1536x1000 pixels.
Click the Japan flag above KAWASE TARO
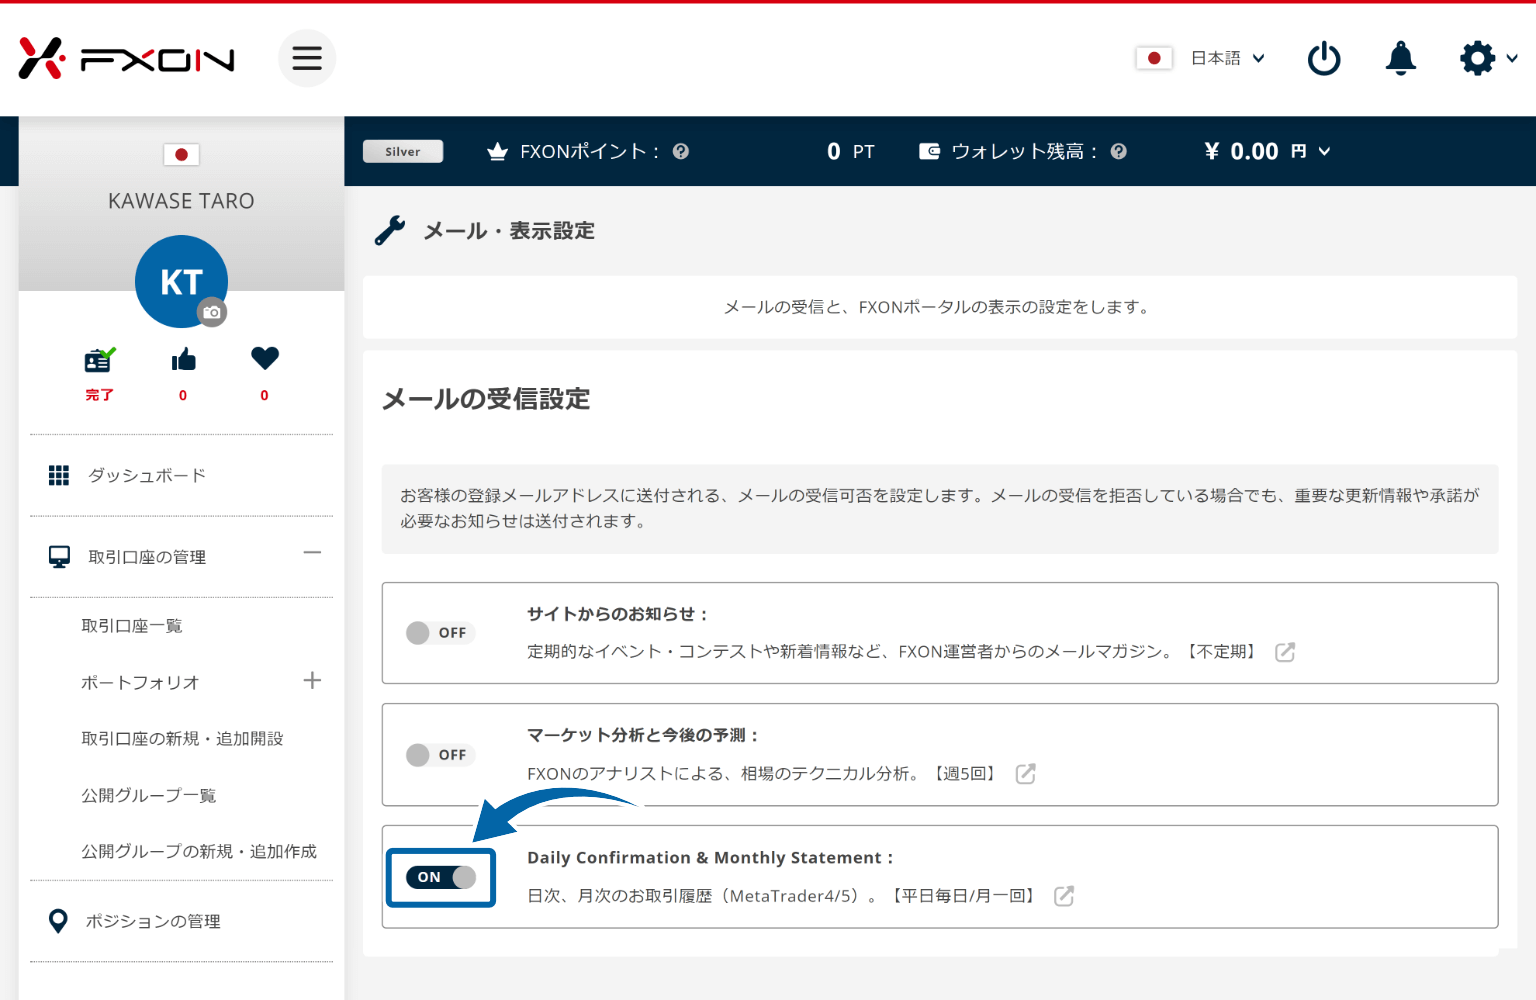[x=181, y=154]
